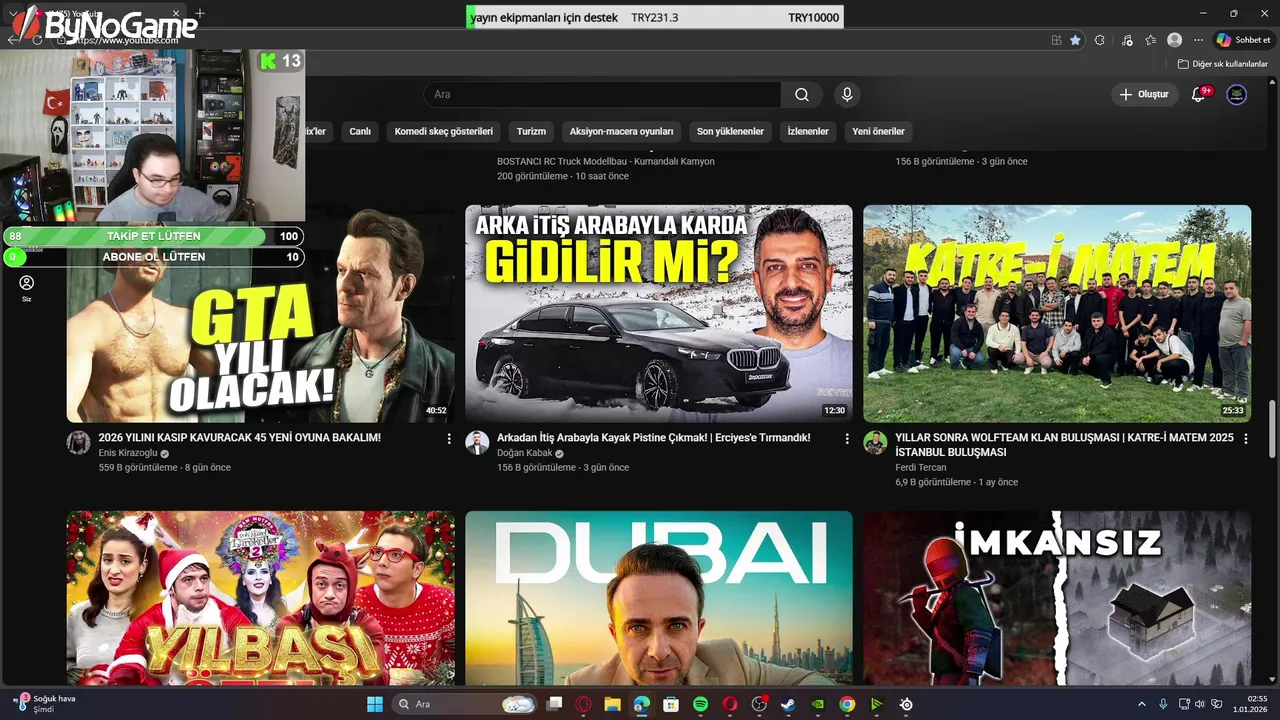Toggle the favorite star in address bar
This screenshot has height=720, width=1280.
(x=1075, y=40)
